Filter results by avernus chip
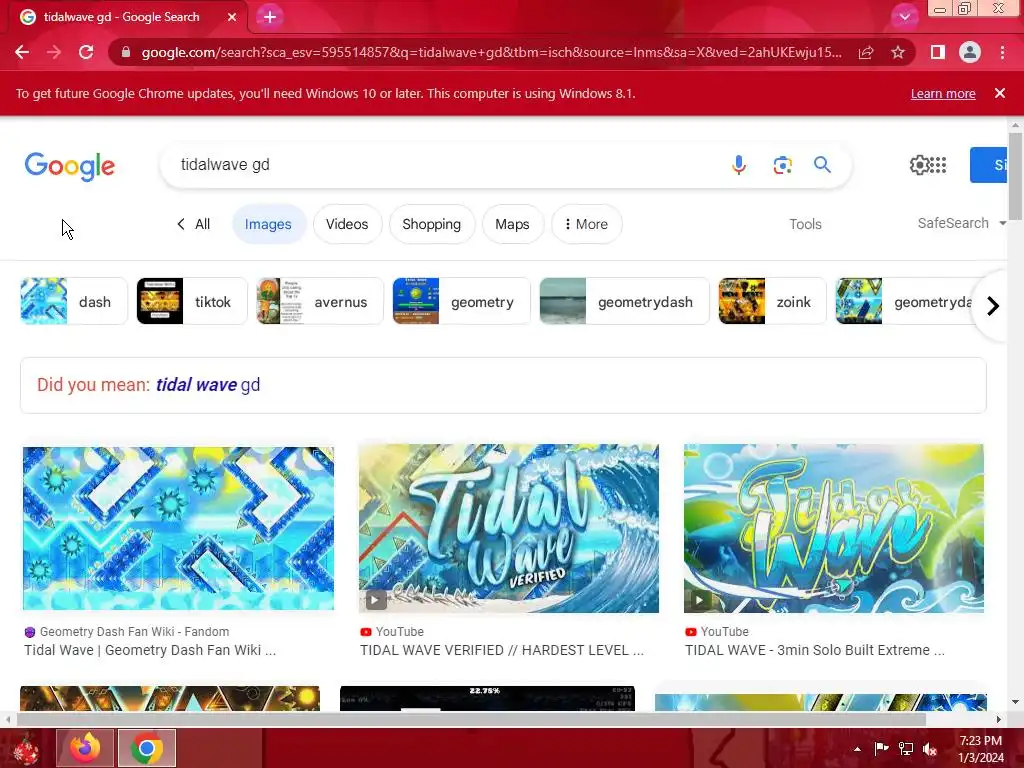This screenshot has height=768, width=1024. point(320,302)
